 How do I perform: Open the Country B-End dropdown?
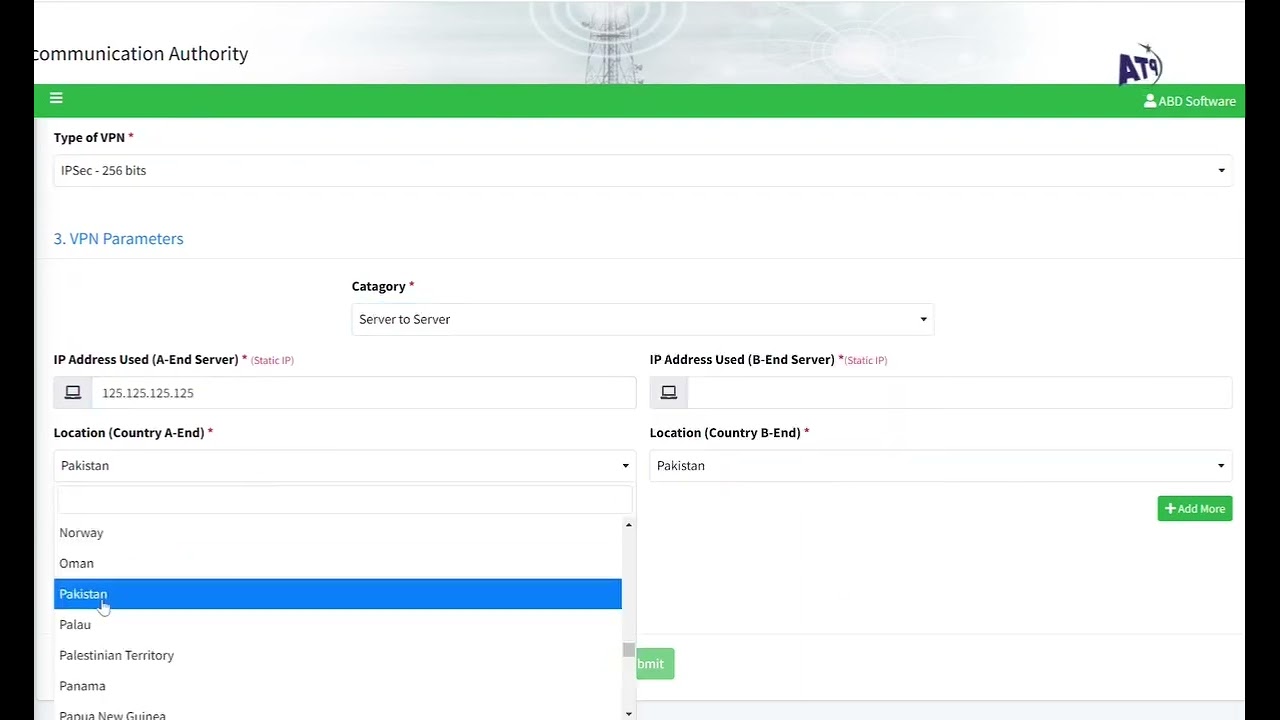[941, 466]
